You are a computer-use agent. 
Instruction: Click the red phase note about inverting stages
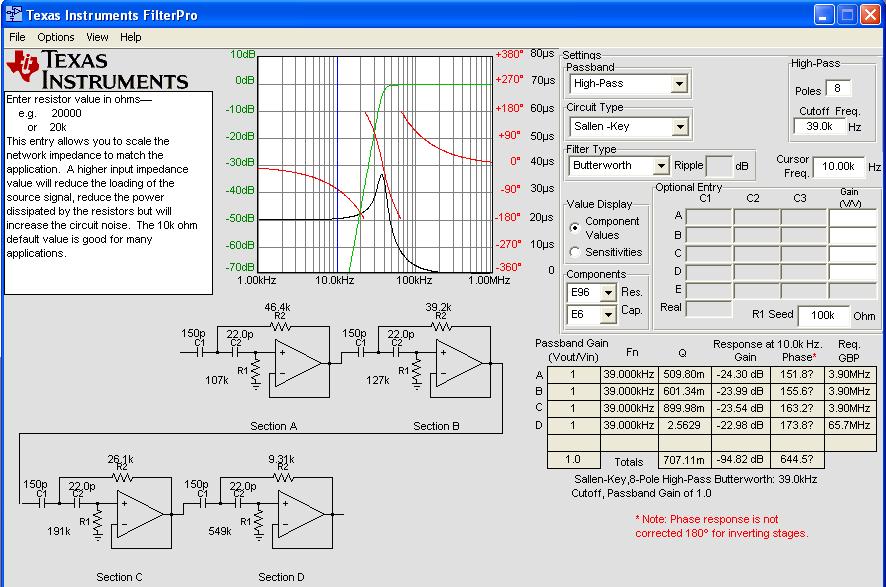722,526
